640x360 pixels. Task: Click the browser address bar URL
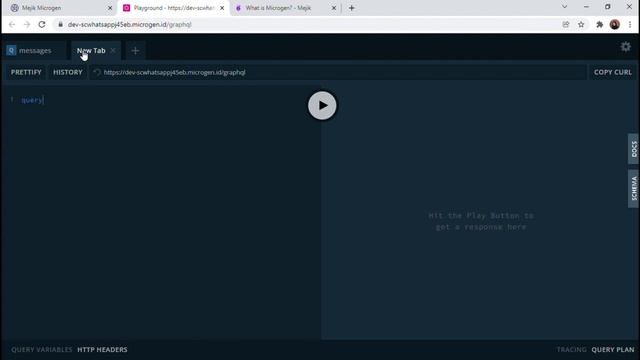129,24
